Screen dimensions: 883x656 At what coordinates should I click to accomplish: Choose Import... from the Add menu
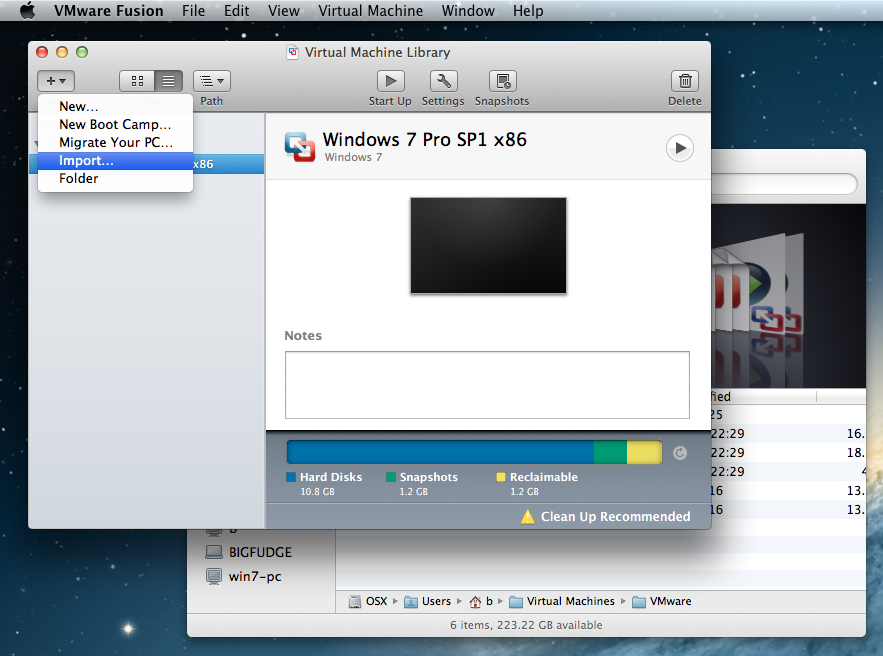tap(86, 160)
